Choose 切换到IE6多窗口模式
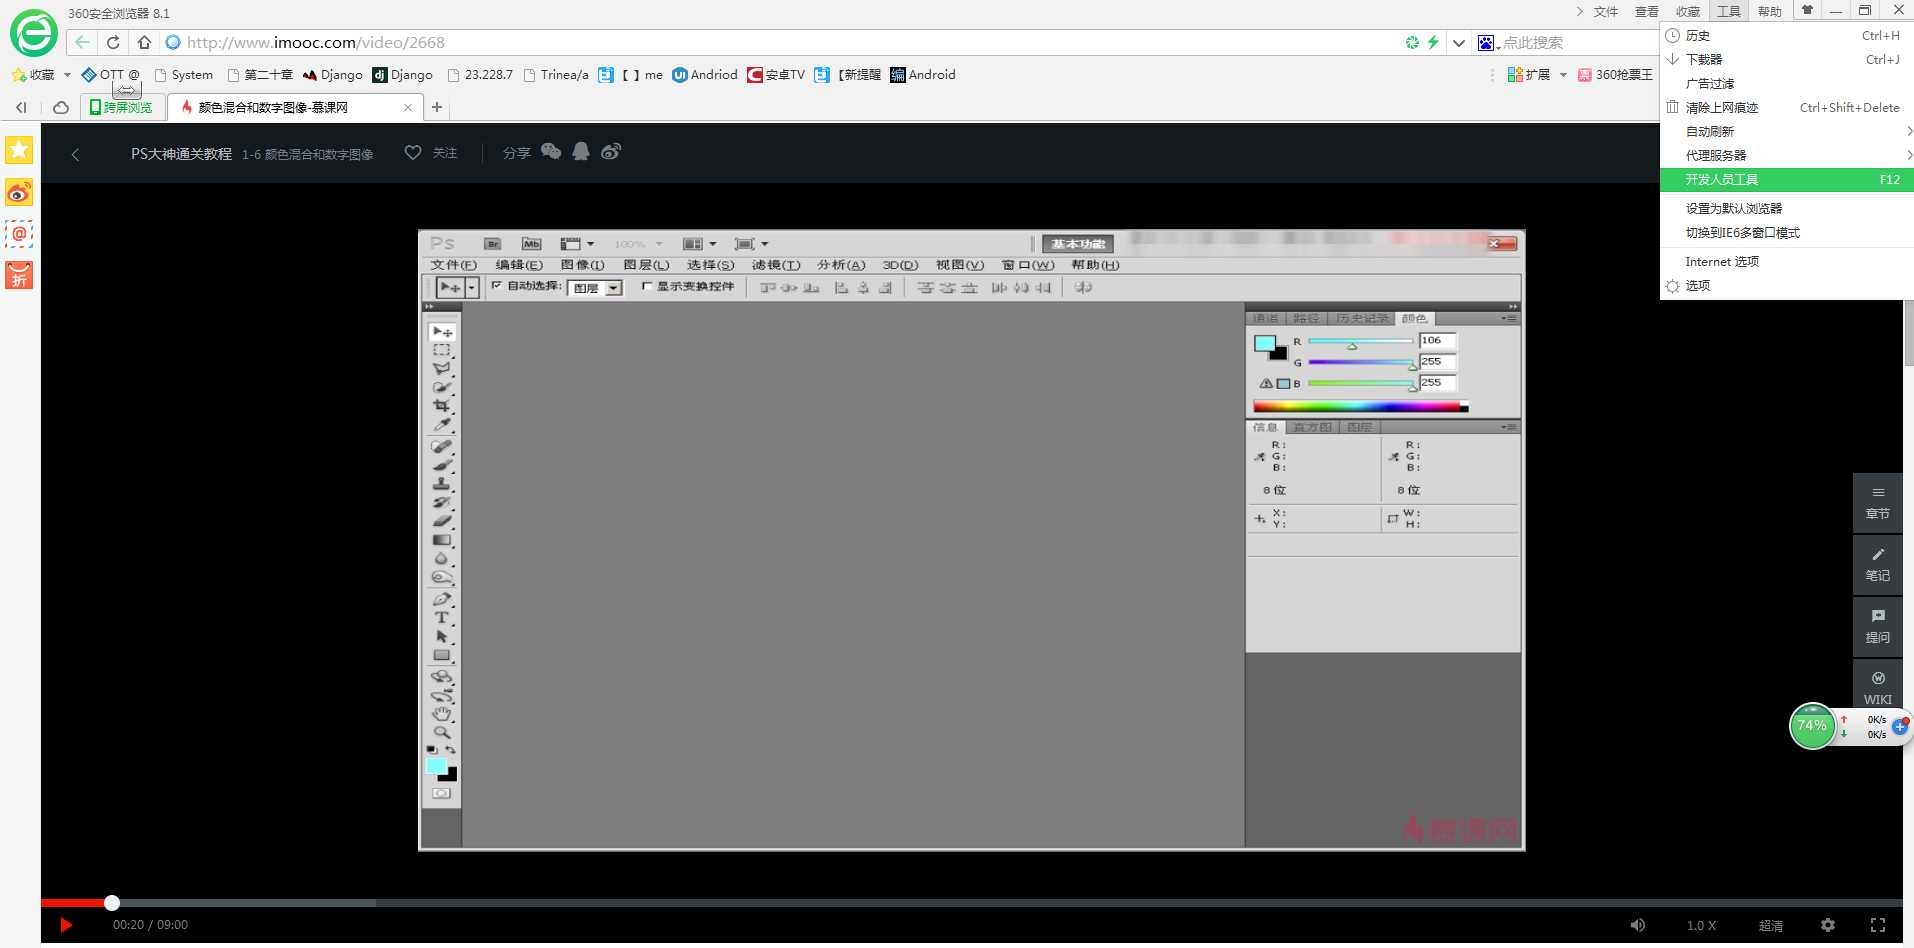The image size is (1914, 948). 1787,232
